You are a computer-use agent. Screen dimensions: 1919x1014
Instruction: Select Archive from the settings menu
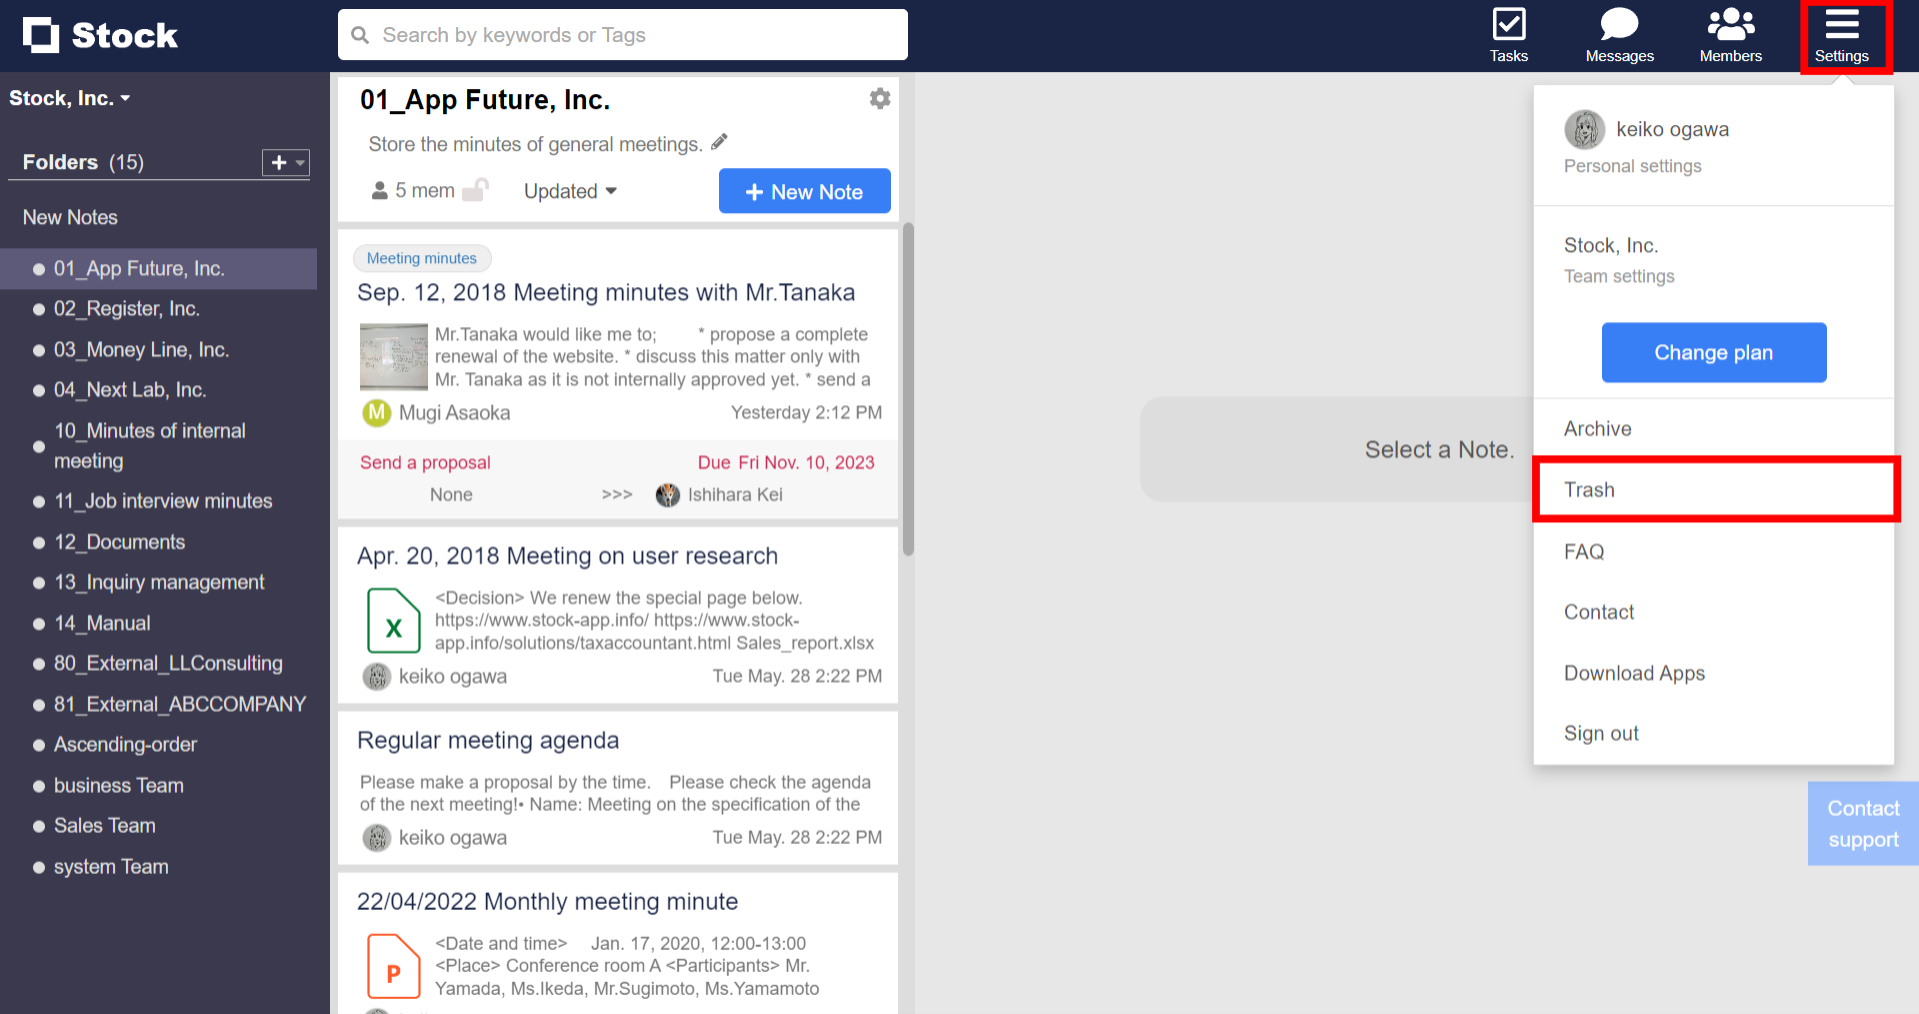point(1597,428)
